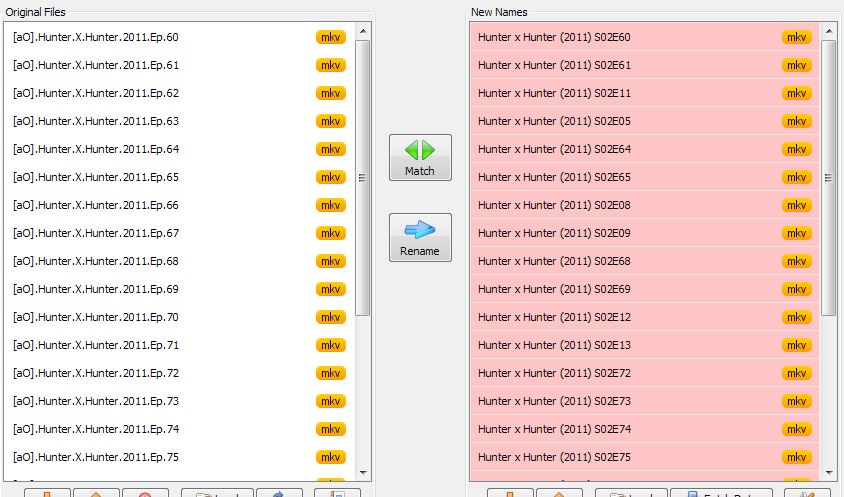
Task: Select new name Hunter x Hunter (2011) S02E05
Action: [645, 121]
